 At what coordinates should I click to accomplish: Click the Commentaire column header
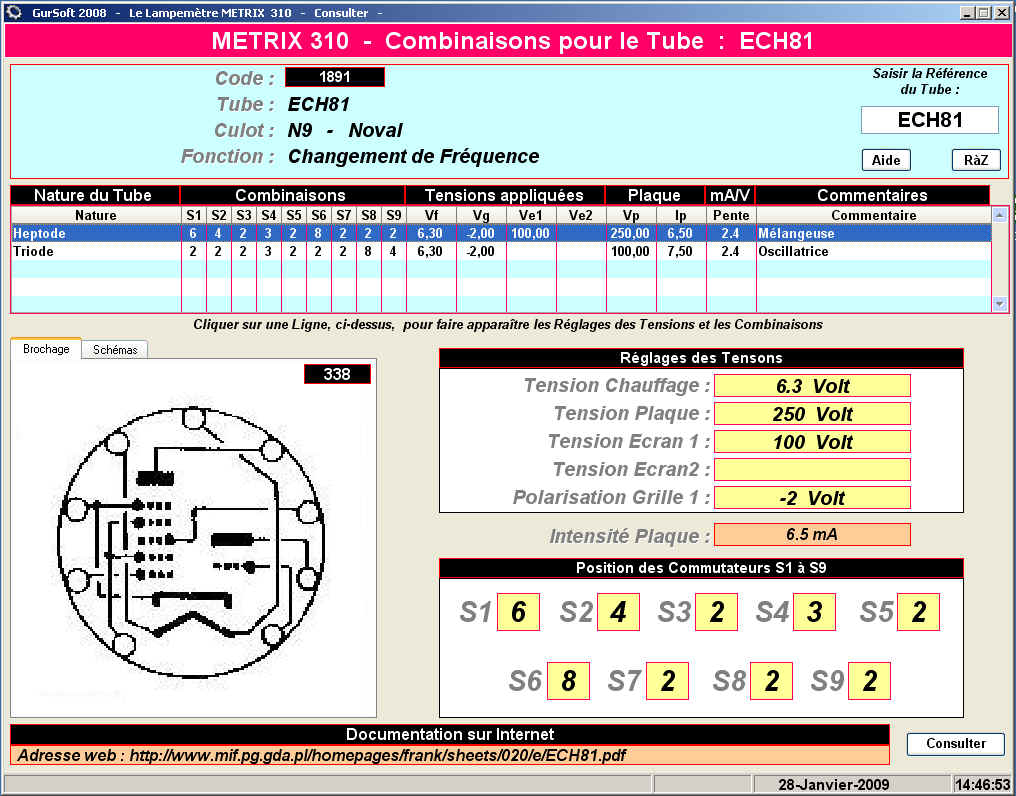pos(873,215)
